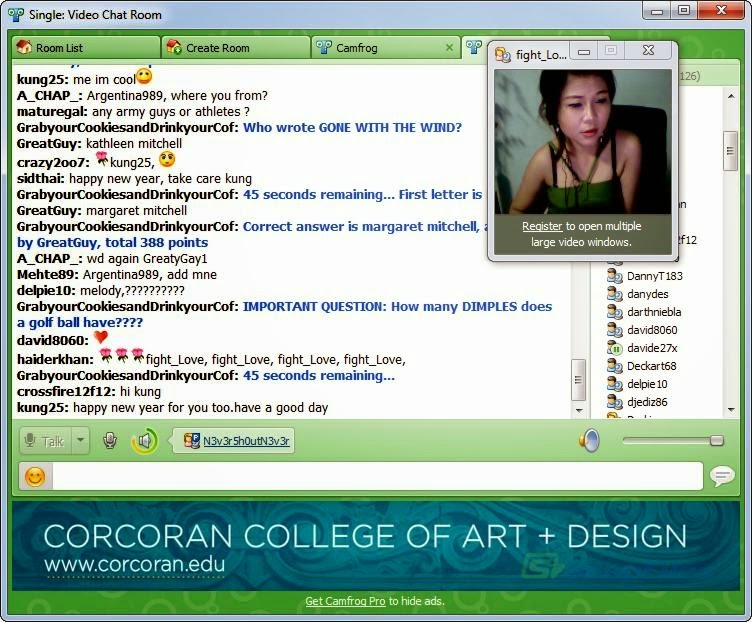Click haiderkhan's rose emoticons
The height and width of the screenshot is (622, 752).
point(122,356)
